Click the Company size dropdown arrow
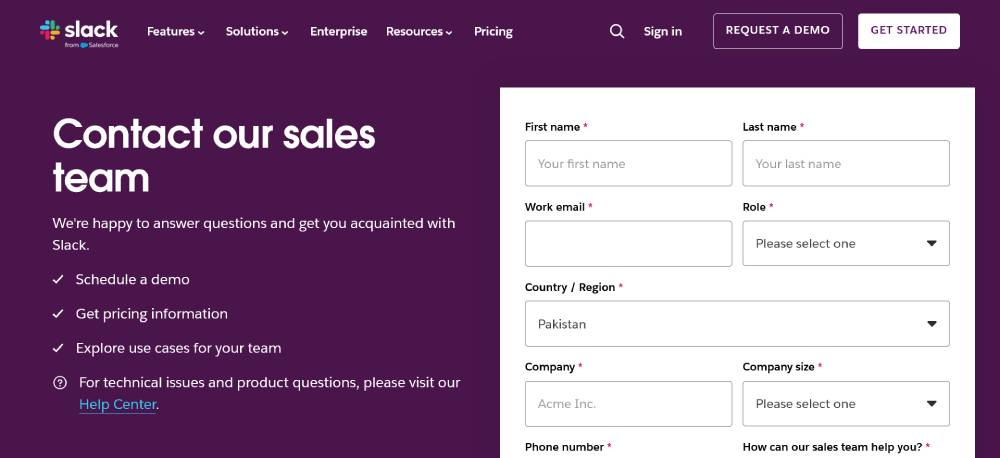1000x458 pixels. [x=931, y=404]
